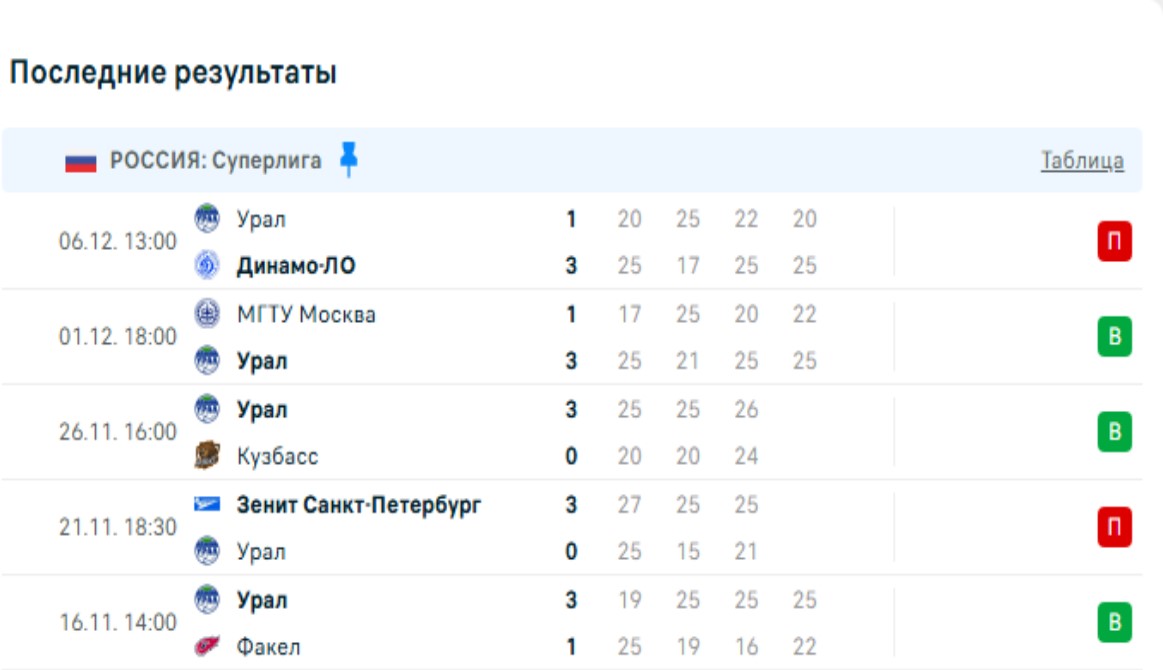Click the Динамо-ЛО team logo
This screenshot has width=1163, height=670.
pos(206,266)
